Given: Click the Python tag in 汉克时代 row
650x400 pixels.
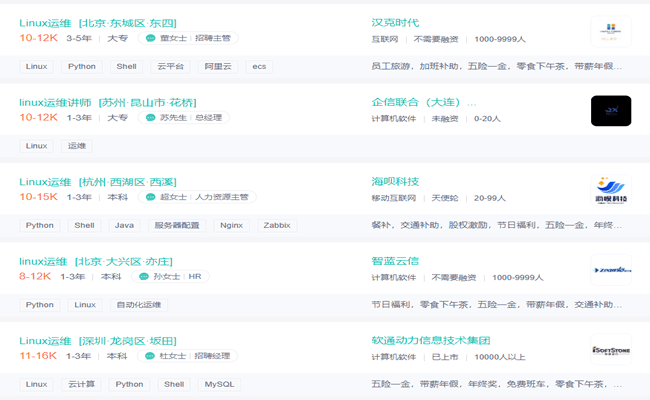Looking at the screenshot, I should [82, 66].
